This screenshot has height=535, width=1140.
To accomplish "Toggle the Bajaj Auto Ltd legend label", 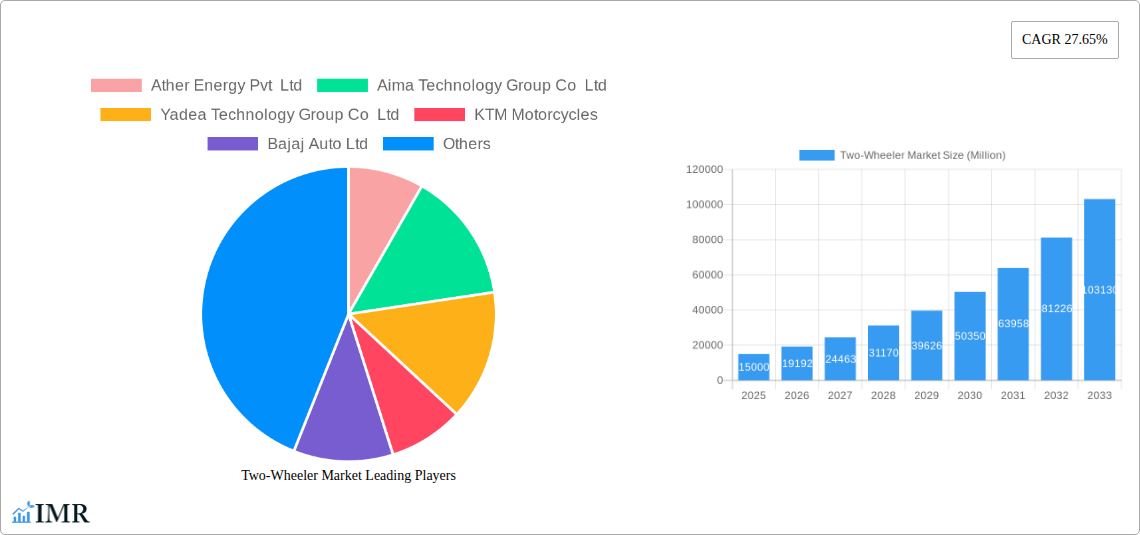I will point(318,144).
